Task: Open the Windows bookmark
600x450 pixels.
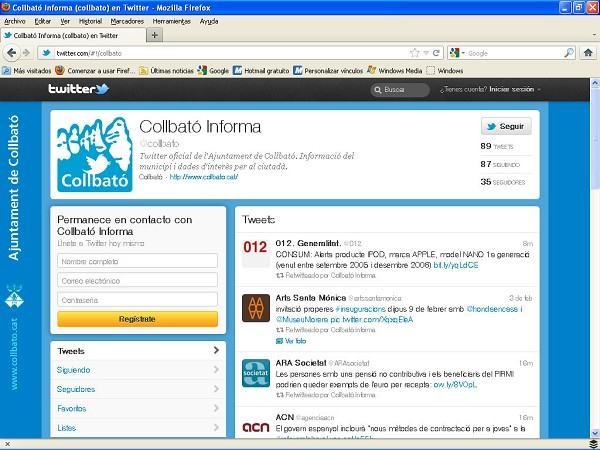Action: (445, 71)
